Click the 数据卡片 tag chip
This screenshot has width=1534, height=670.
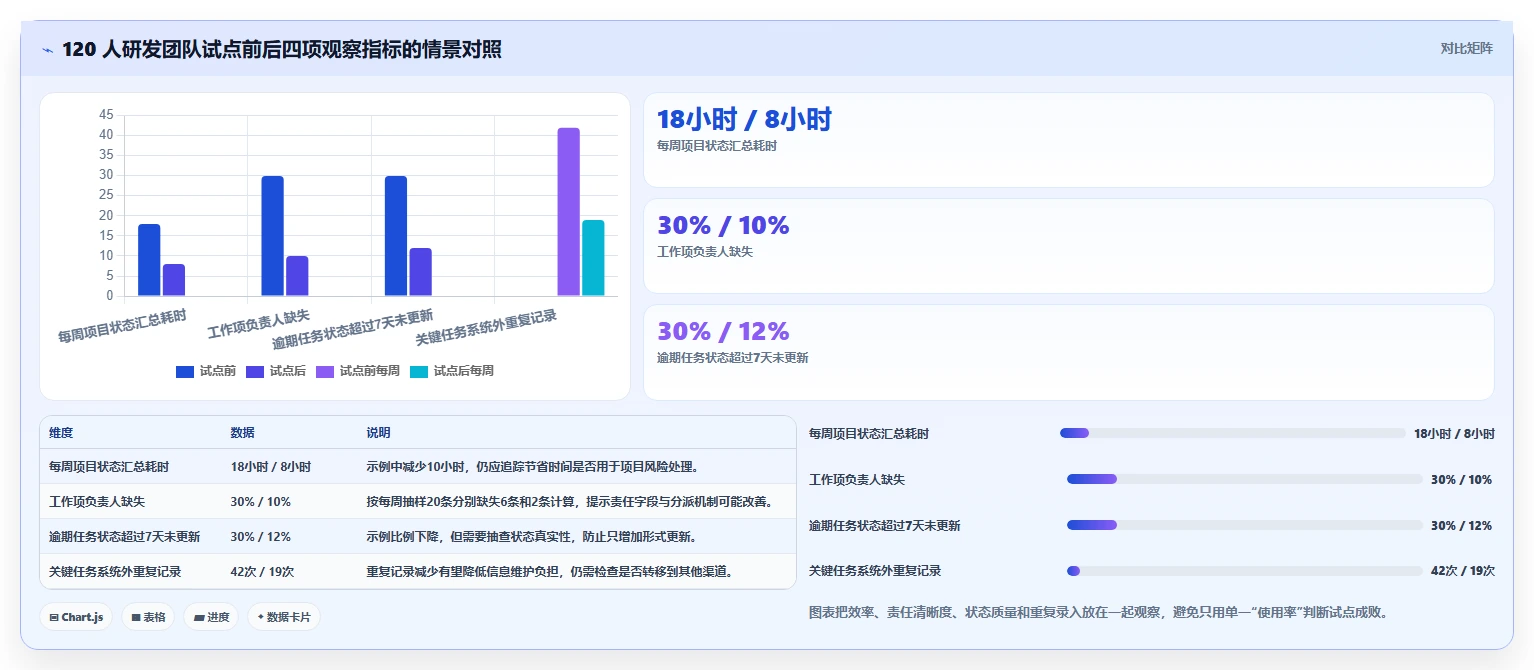[284, 617]
